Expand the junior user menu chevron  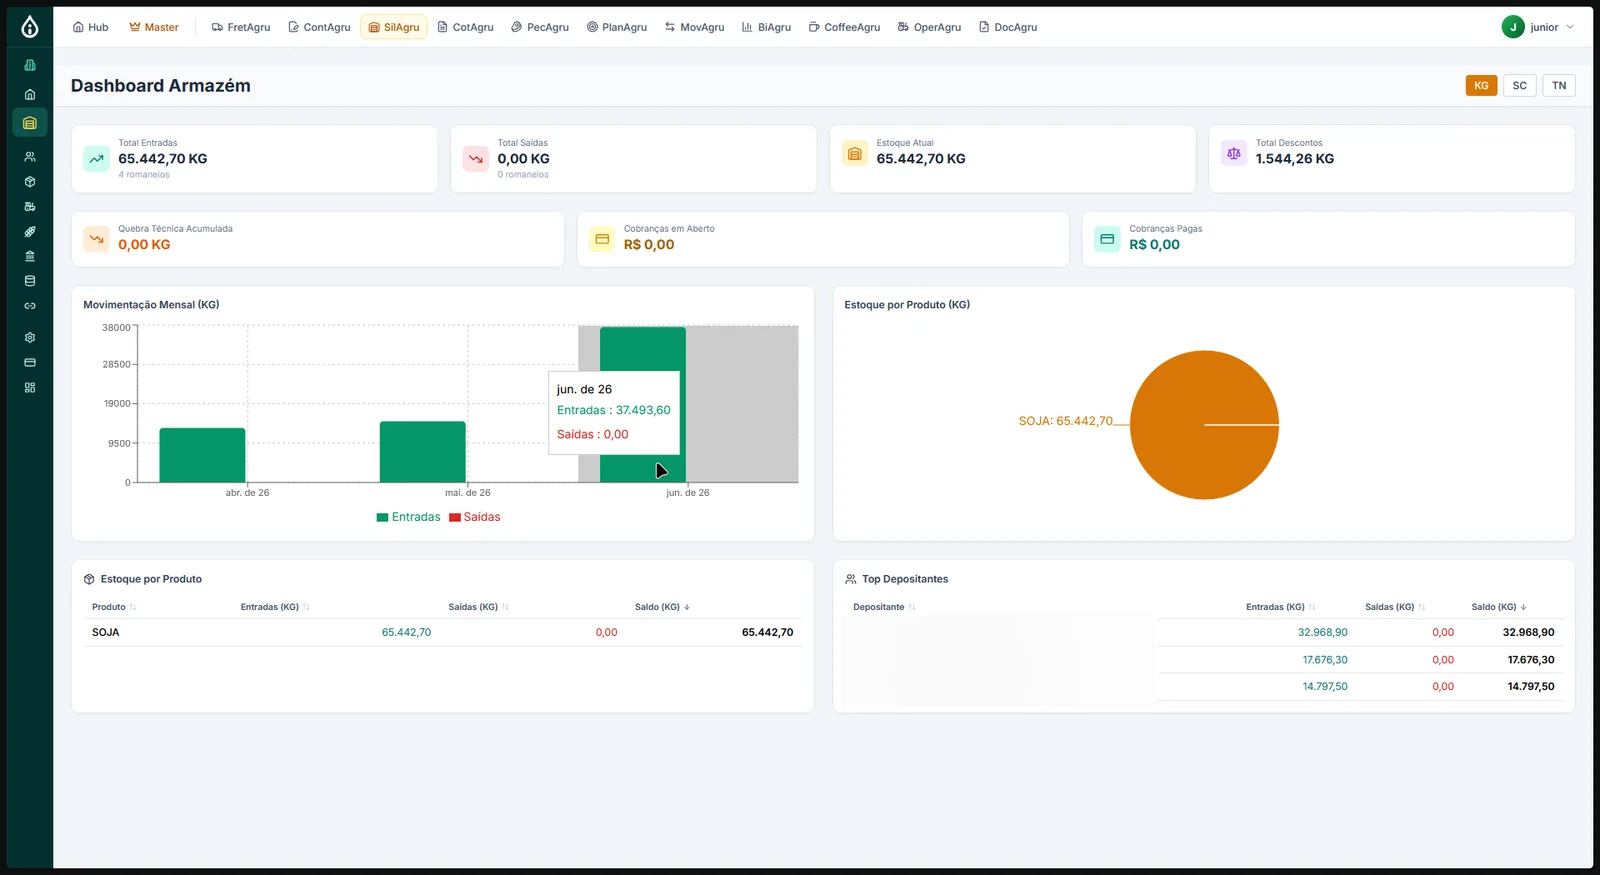pyautogui.click(x=1570, y=27)
